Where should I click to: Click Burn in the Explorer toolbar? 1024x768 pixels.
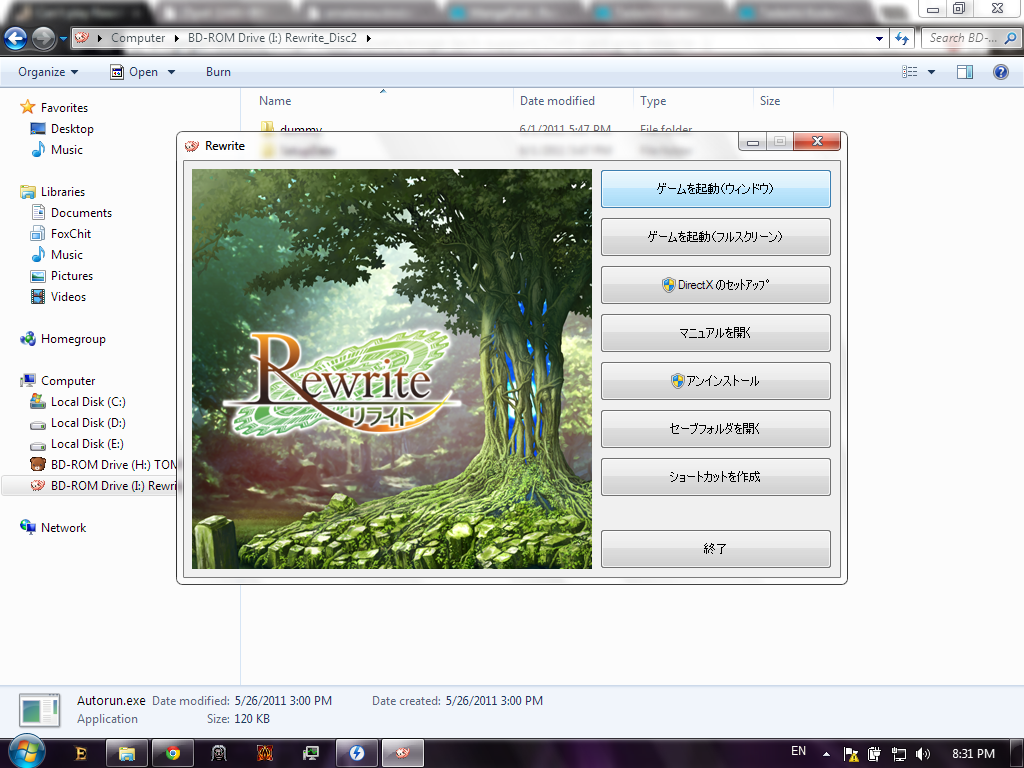(x=218, y=72)
